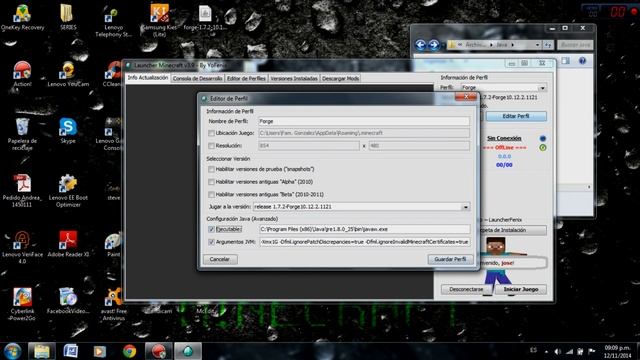The width and height of the screenshot is (640, 360).
Task: Enable the Ubicación Juego checkbox
Action: [x=211, y=133]
